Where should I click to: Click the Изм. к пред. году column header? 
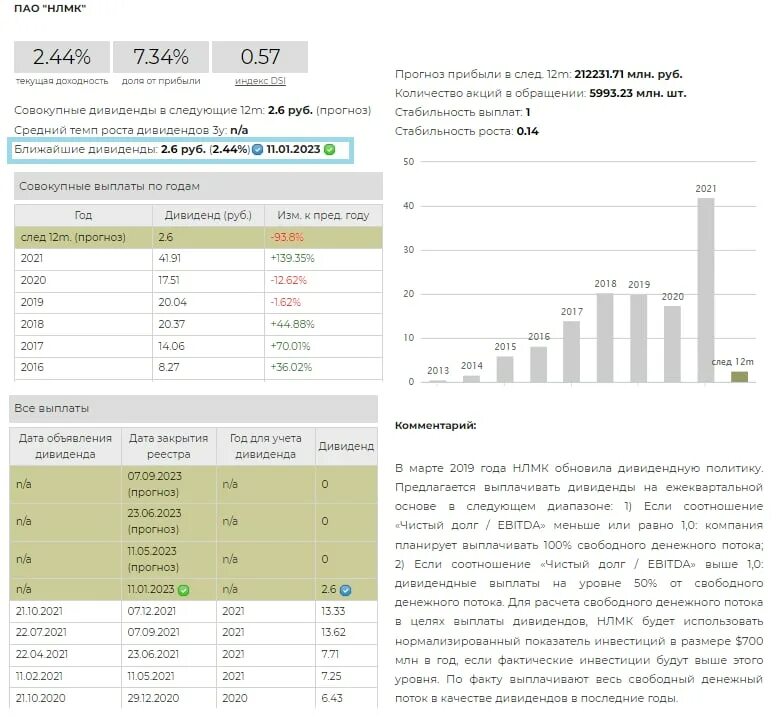click(323, 215)
